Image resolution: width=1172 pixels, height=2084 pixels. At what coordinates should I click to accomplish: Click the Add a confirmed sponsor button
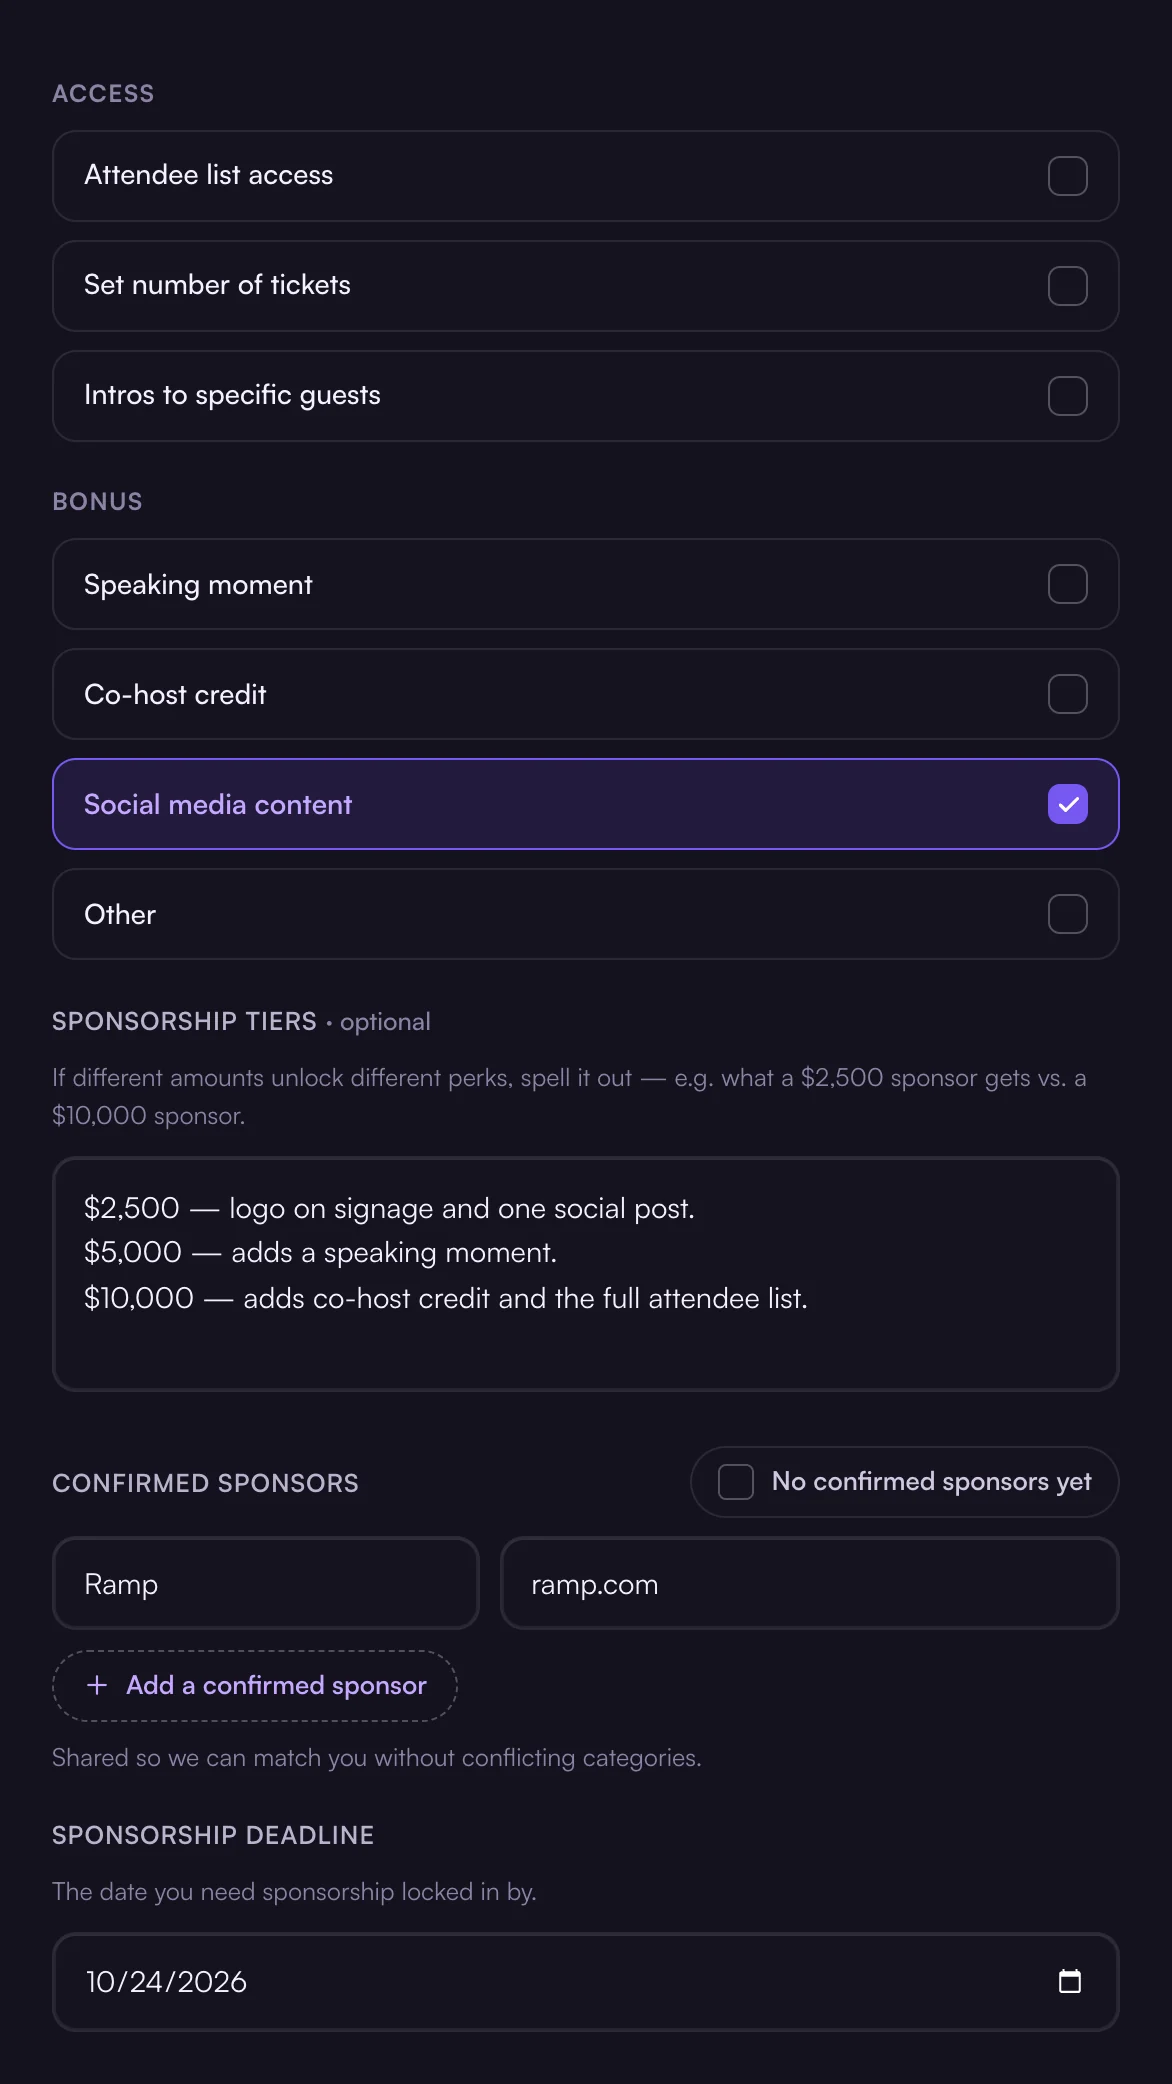(255, 1686)
